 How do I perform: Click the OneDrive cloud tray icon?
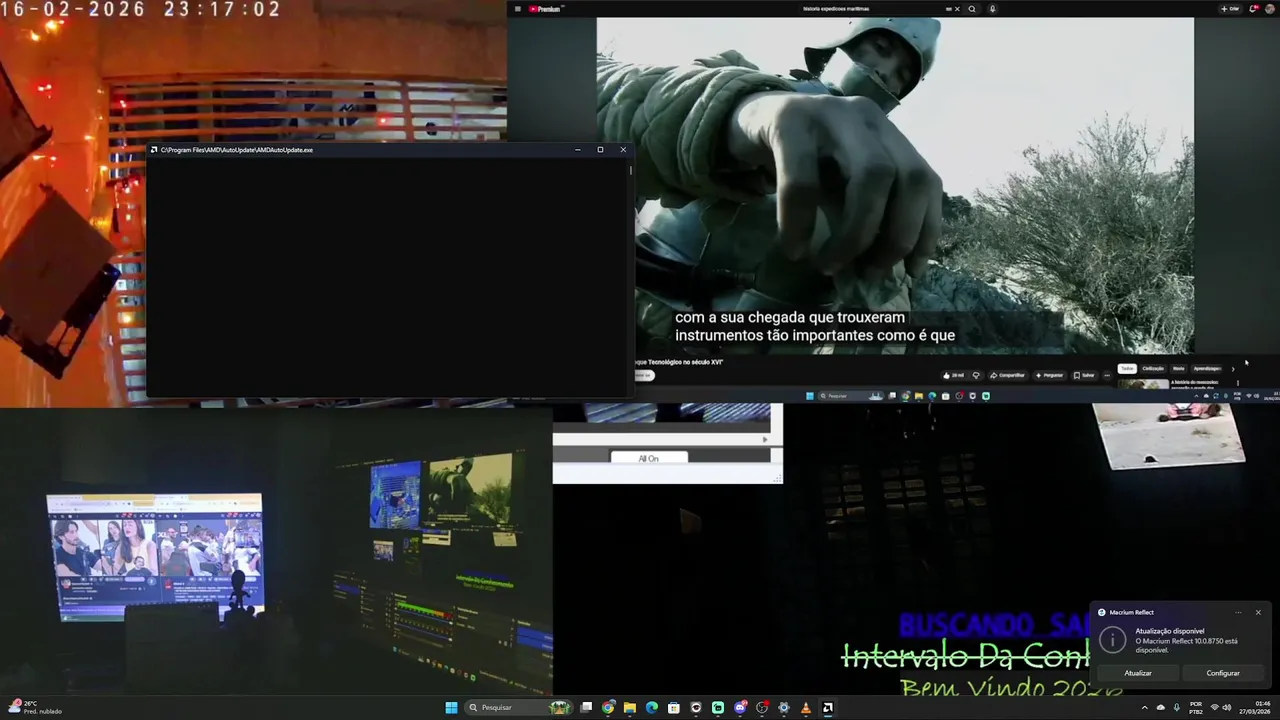[x=1161, y=708]
